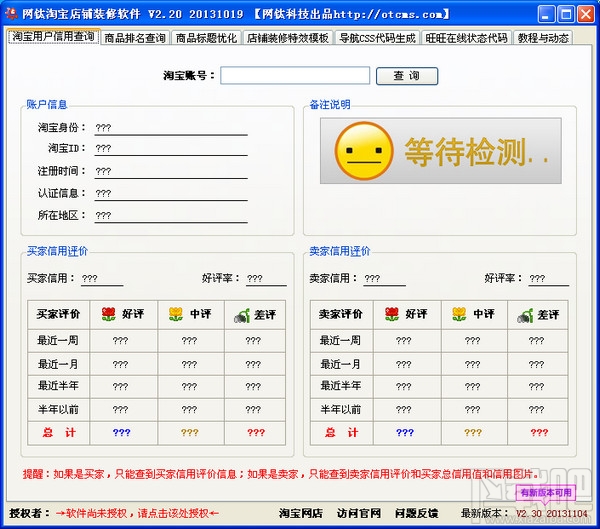Click the 认证信息 value field
Screen dimensions: 600x529
[x=171, y=193]
